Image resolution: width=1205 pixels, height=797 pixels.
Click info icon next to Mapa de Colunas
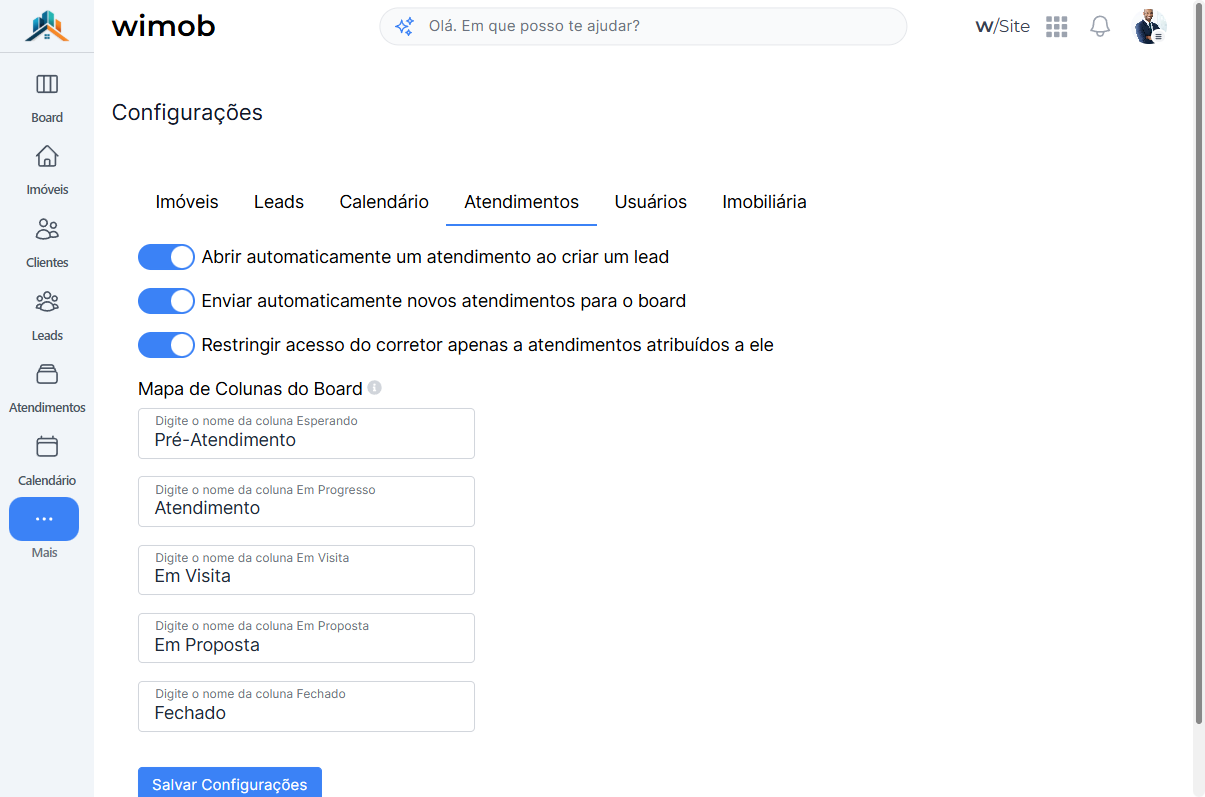coord(374,387)
